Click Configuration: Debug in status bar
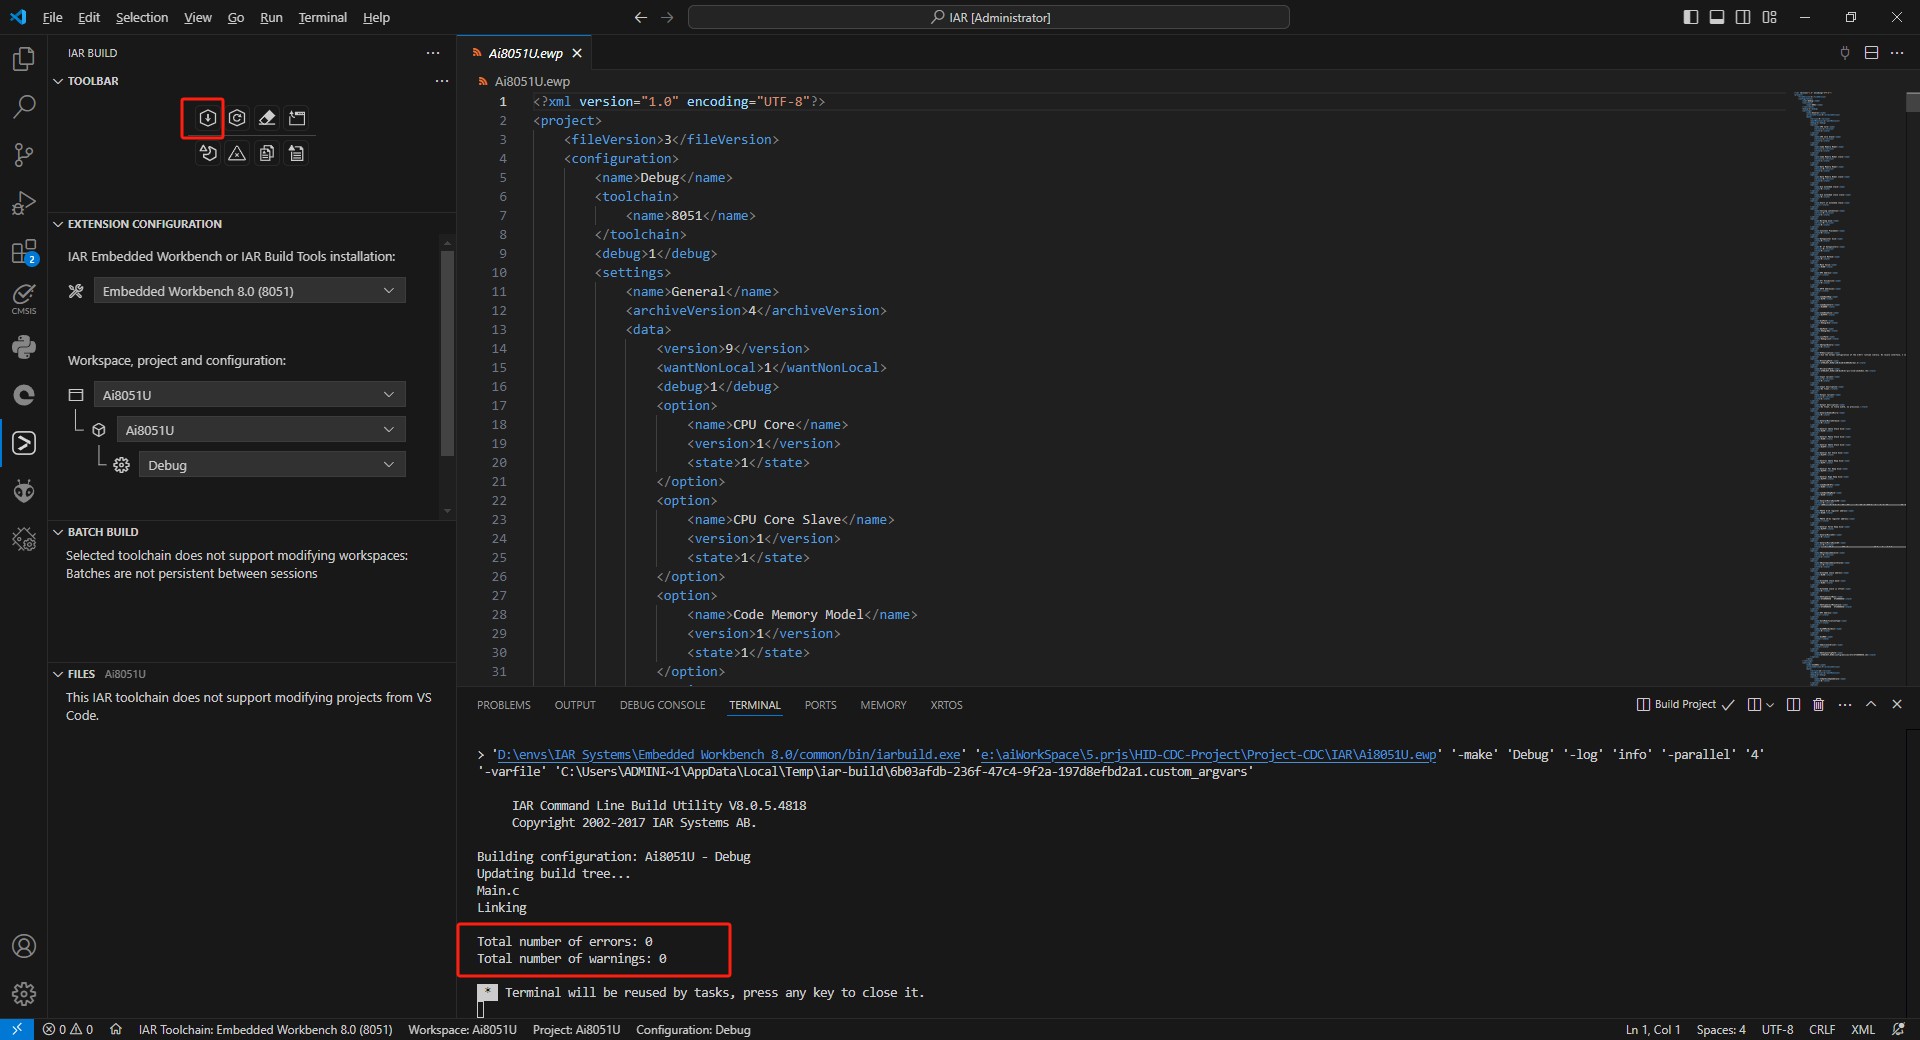This screenshot has width=1920, height=1040. pyautogui.click(x=693, y=1029)
